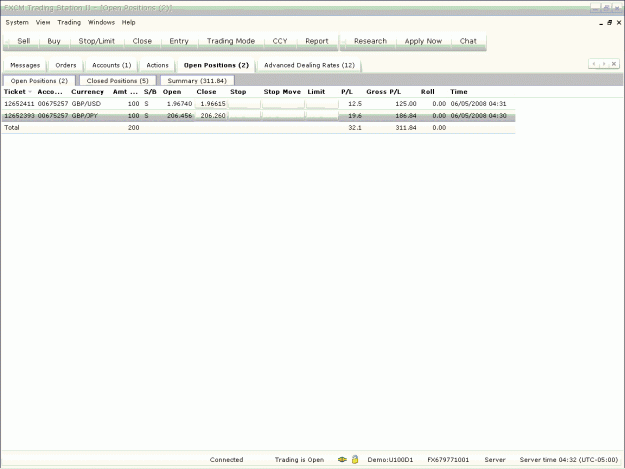625x469 pixels.
Task: Click the Server time status entry
Action: pos(569,460)
